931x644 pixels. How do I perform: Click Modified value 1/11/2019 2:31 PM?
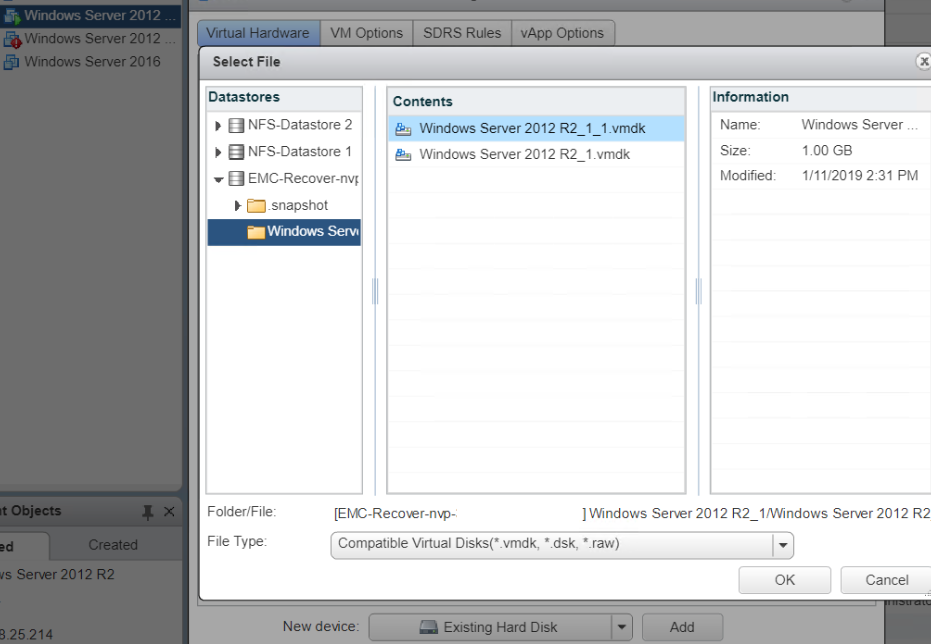[x=860, y=176]
